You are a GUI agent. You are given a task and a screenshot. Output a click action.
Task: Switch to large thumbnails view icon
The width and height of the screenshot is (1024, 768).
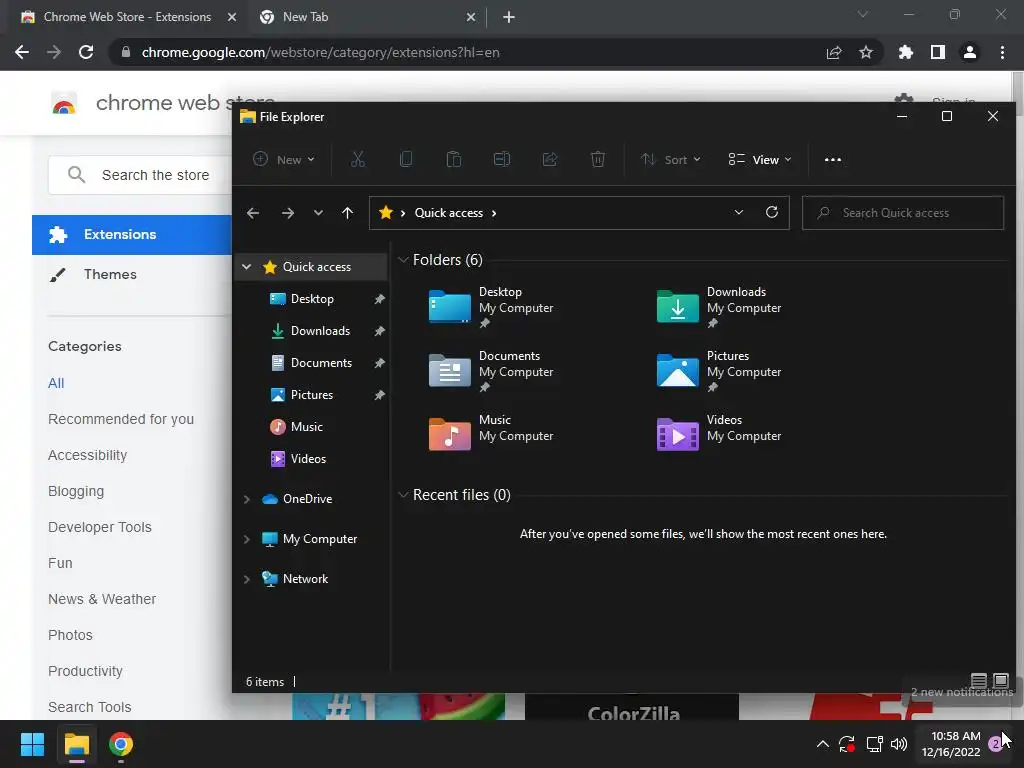[1000, 680]
